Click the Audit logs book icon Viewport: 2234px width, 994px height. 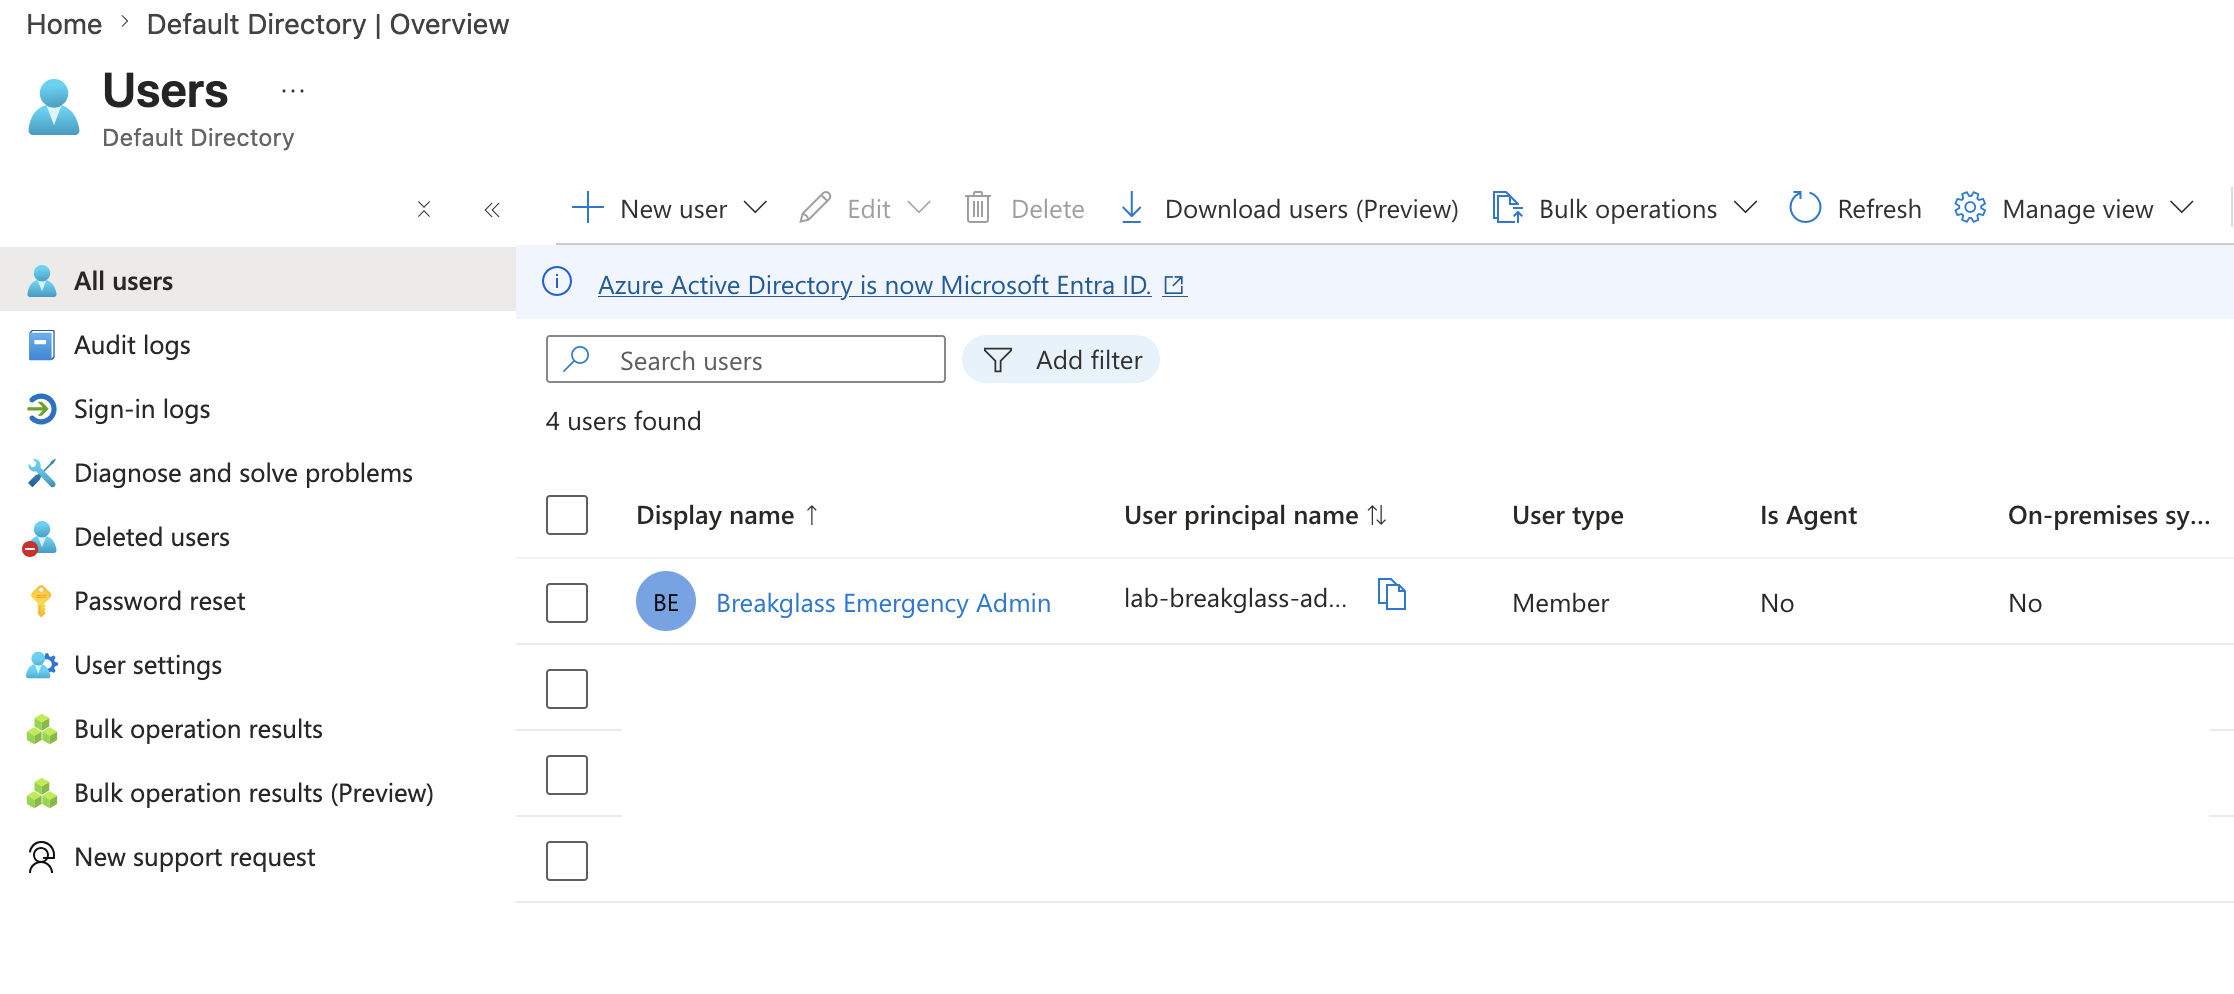point(42,345)
